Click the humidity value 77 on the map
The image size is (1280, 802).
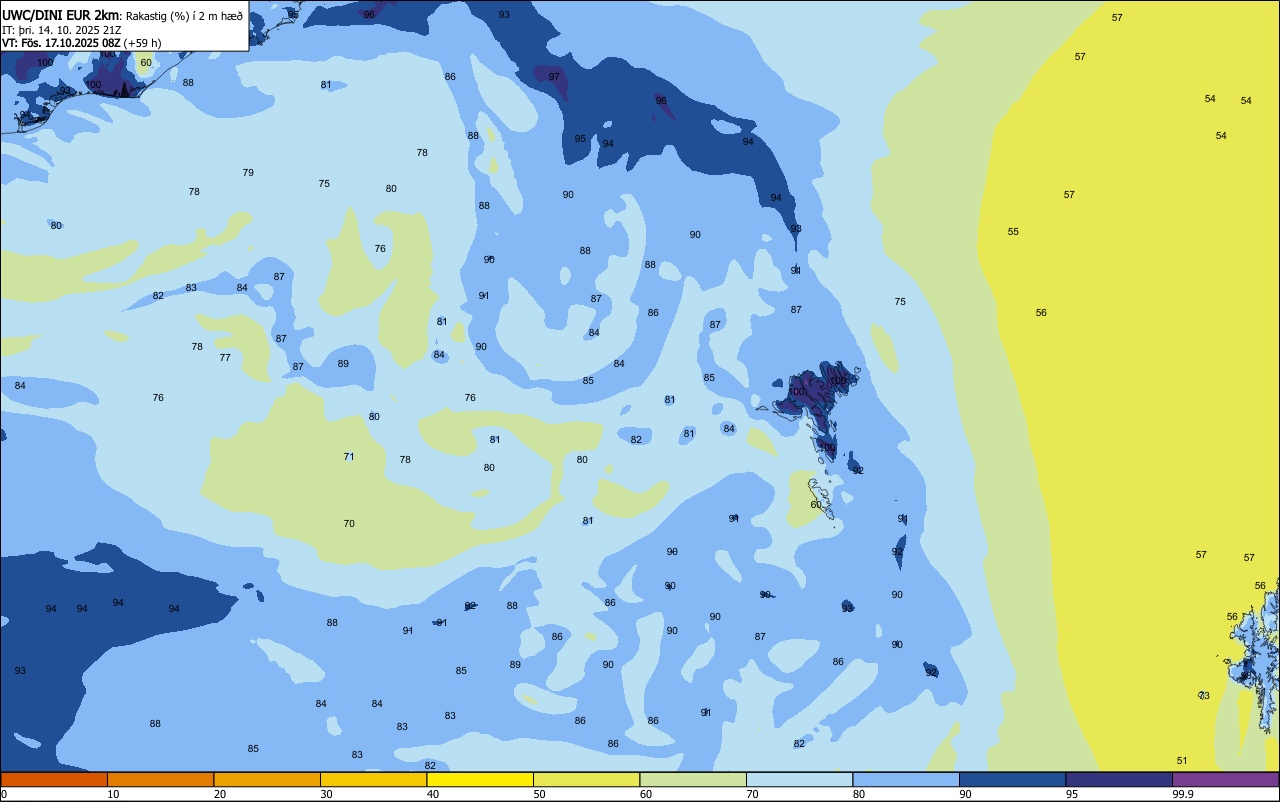(x=225, y=358)
